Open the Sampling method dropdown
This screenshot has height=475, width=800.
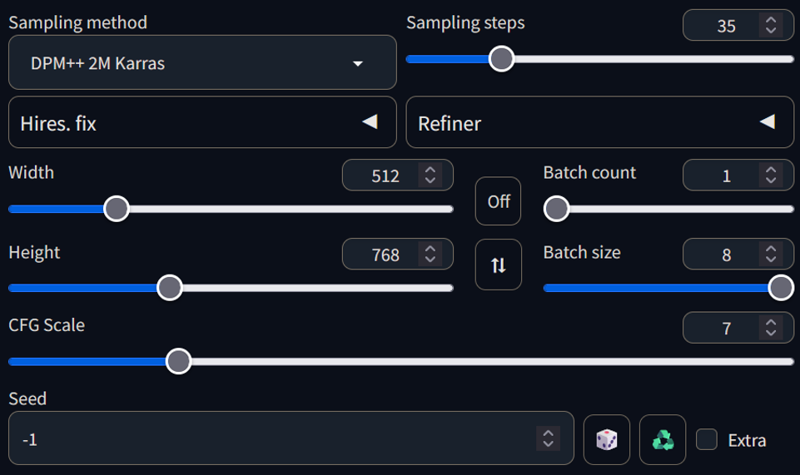(203, 63)
